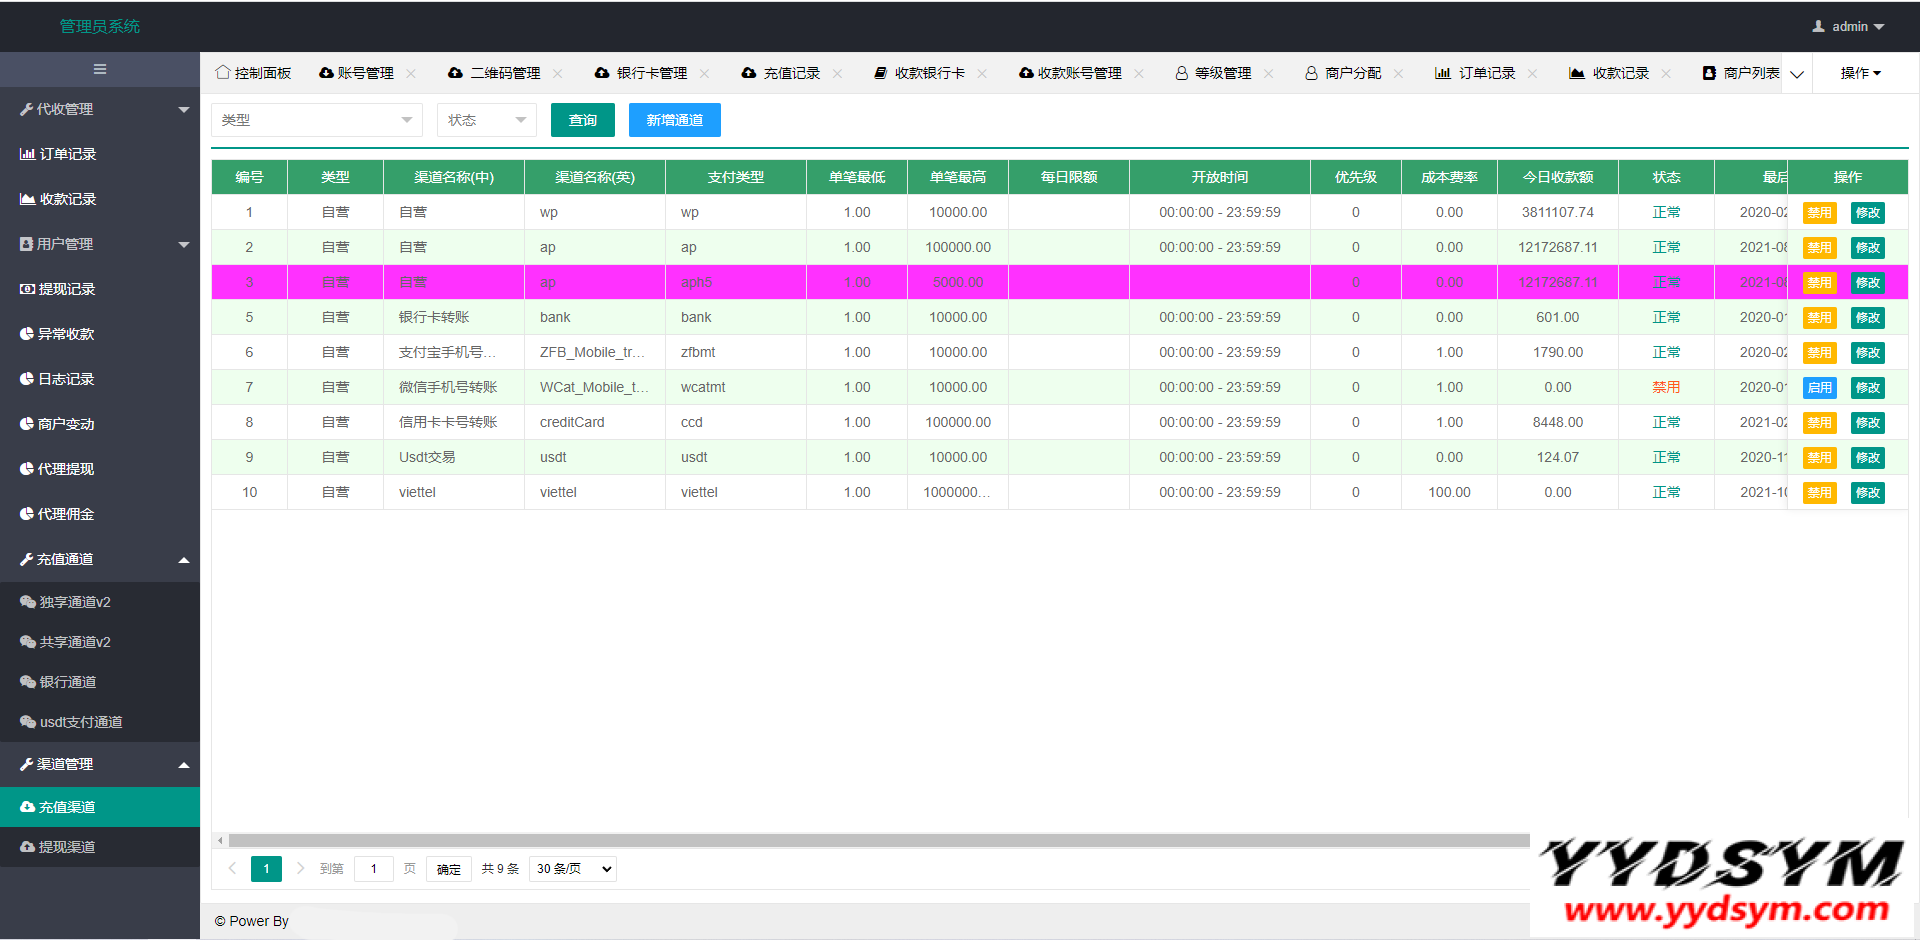Switch to the 等级管理 tab
This screenshot has width=1920, height=940.
[x=1222, y=73]
